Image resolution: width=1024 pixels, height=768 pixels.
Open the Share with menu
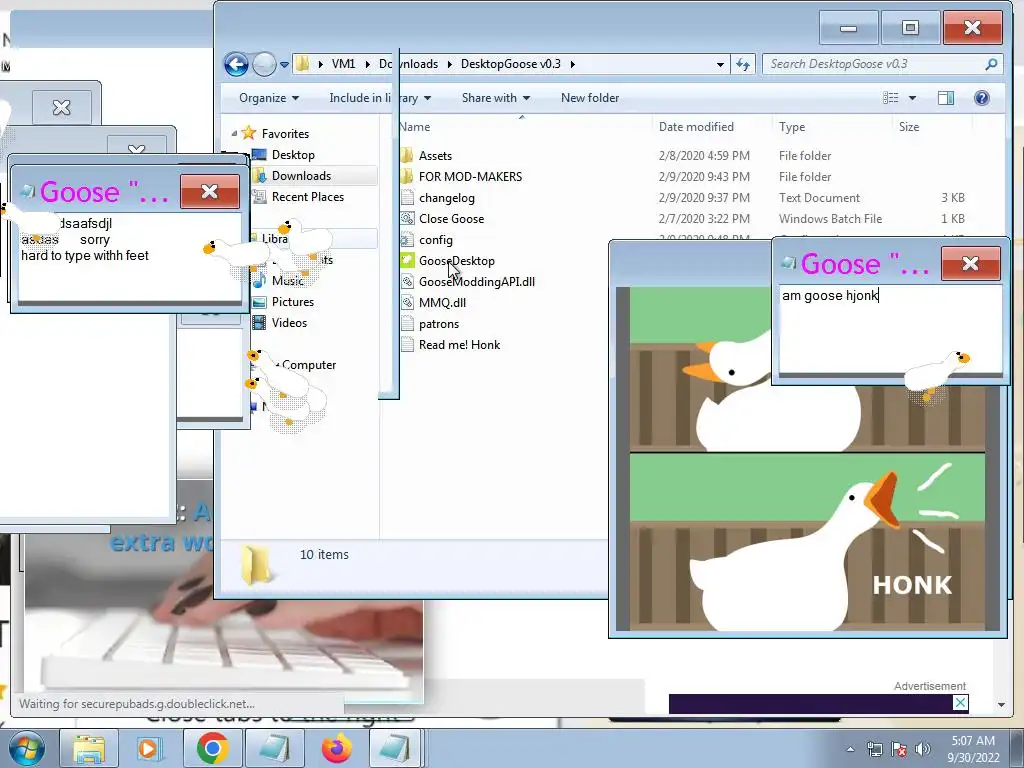496,98
